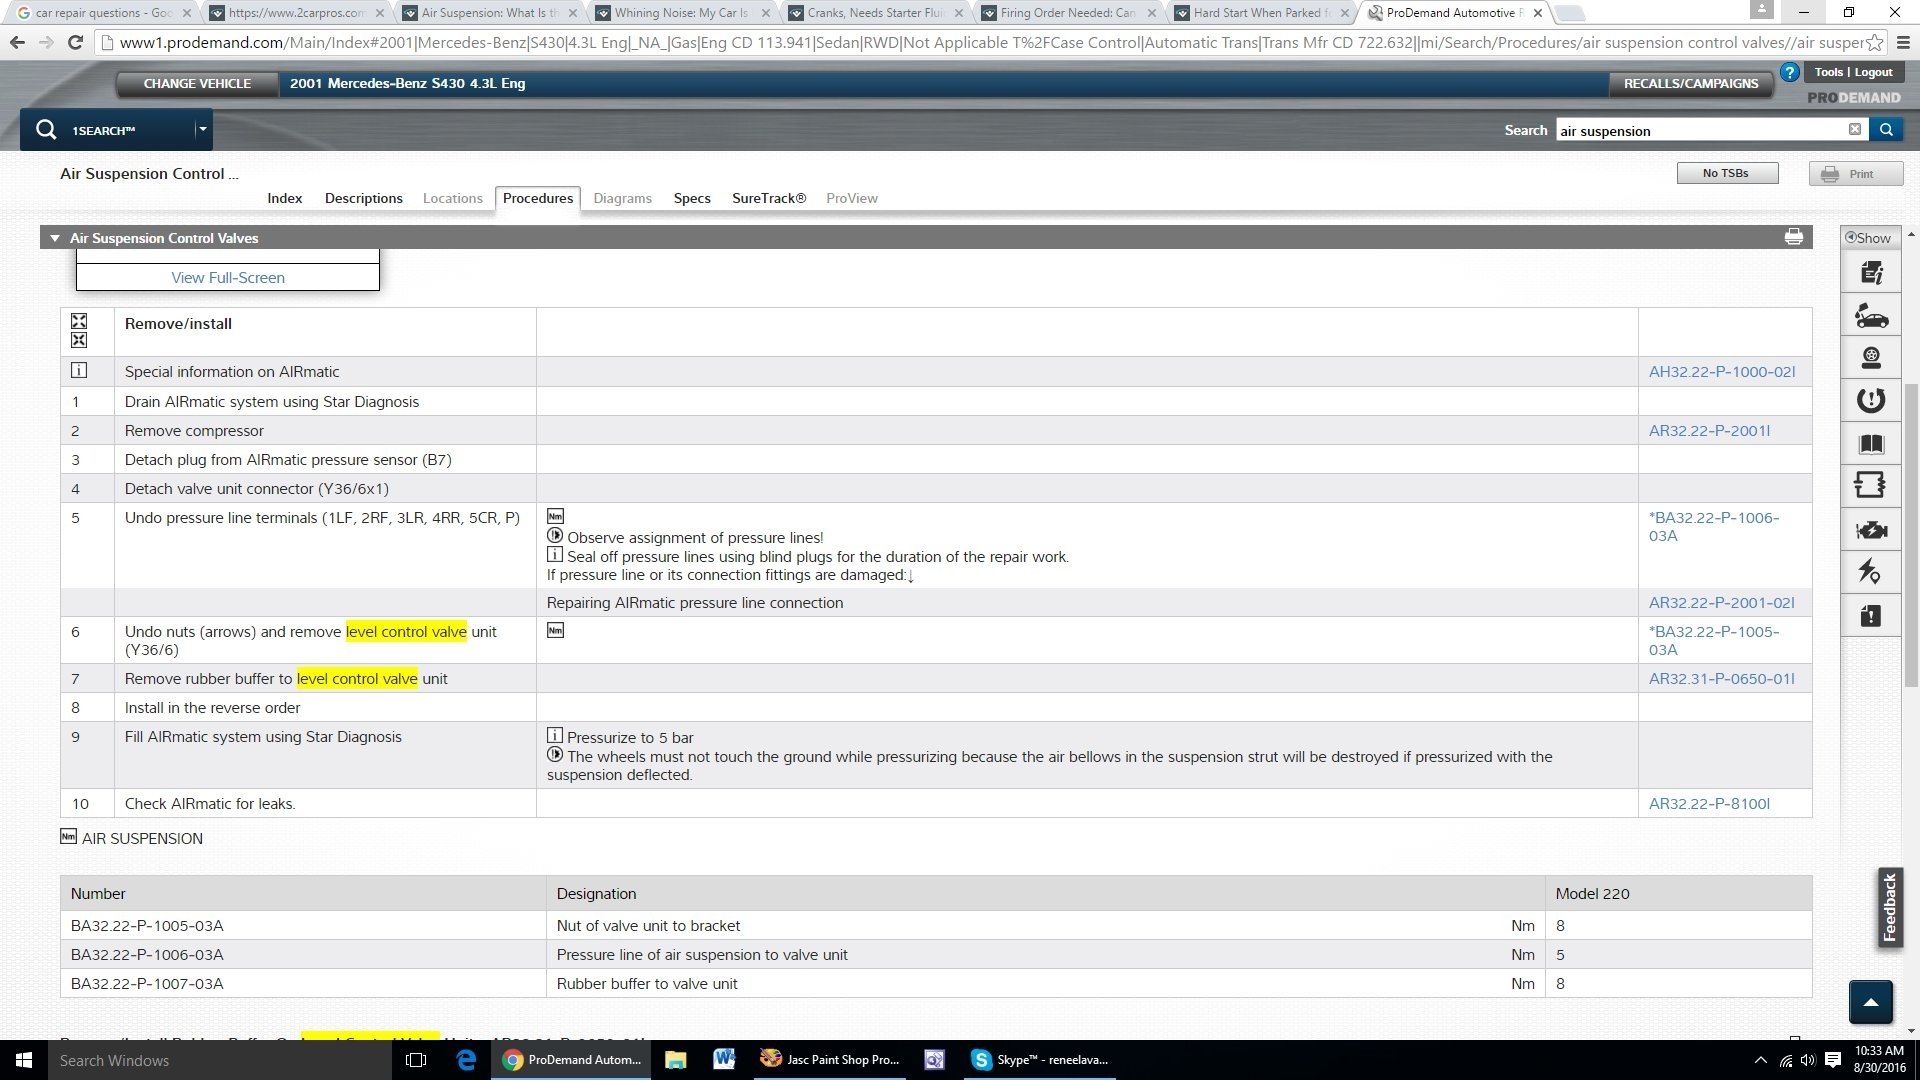Viewport: 1920px width, 1080px height.
Task: Expand the Show sidebar panel
Action: [x=1868, y=238]
